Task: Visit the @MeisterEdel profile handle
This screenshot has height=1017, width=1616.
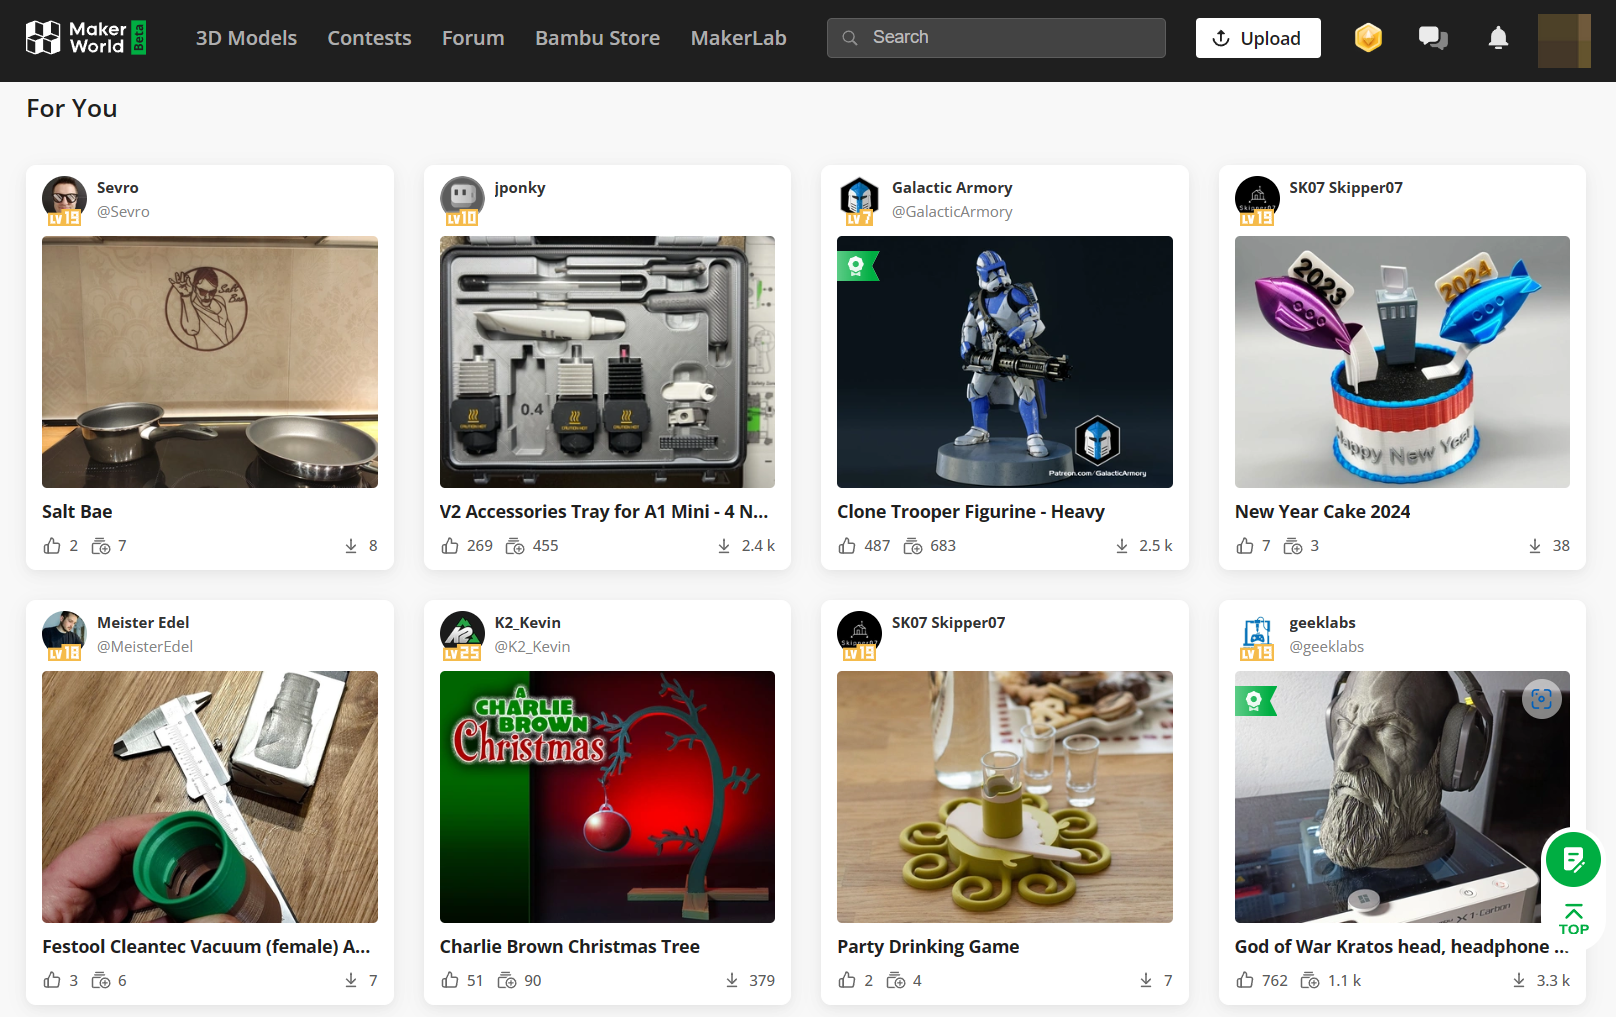Action: tap(145, 647)
